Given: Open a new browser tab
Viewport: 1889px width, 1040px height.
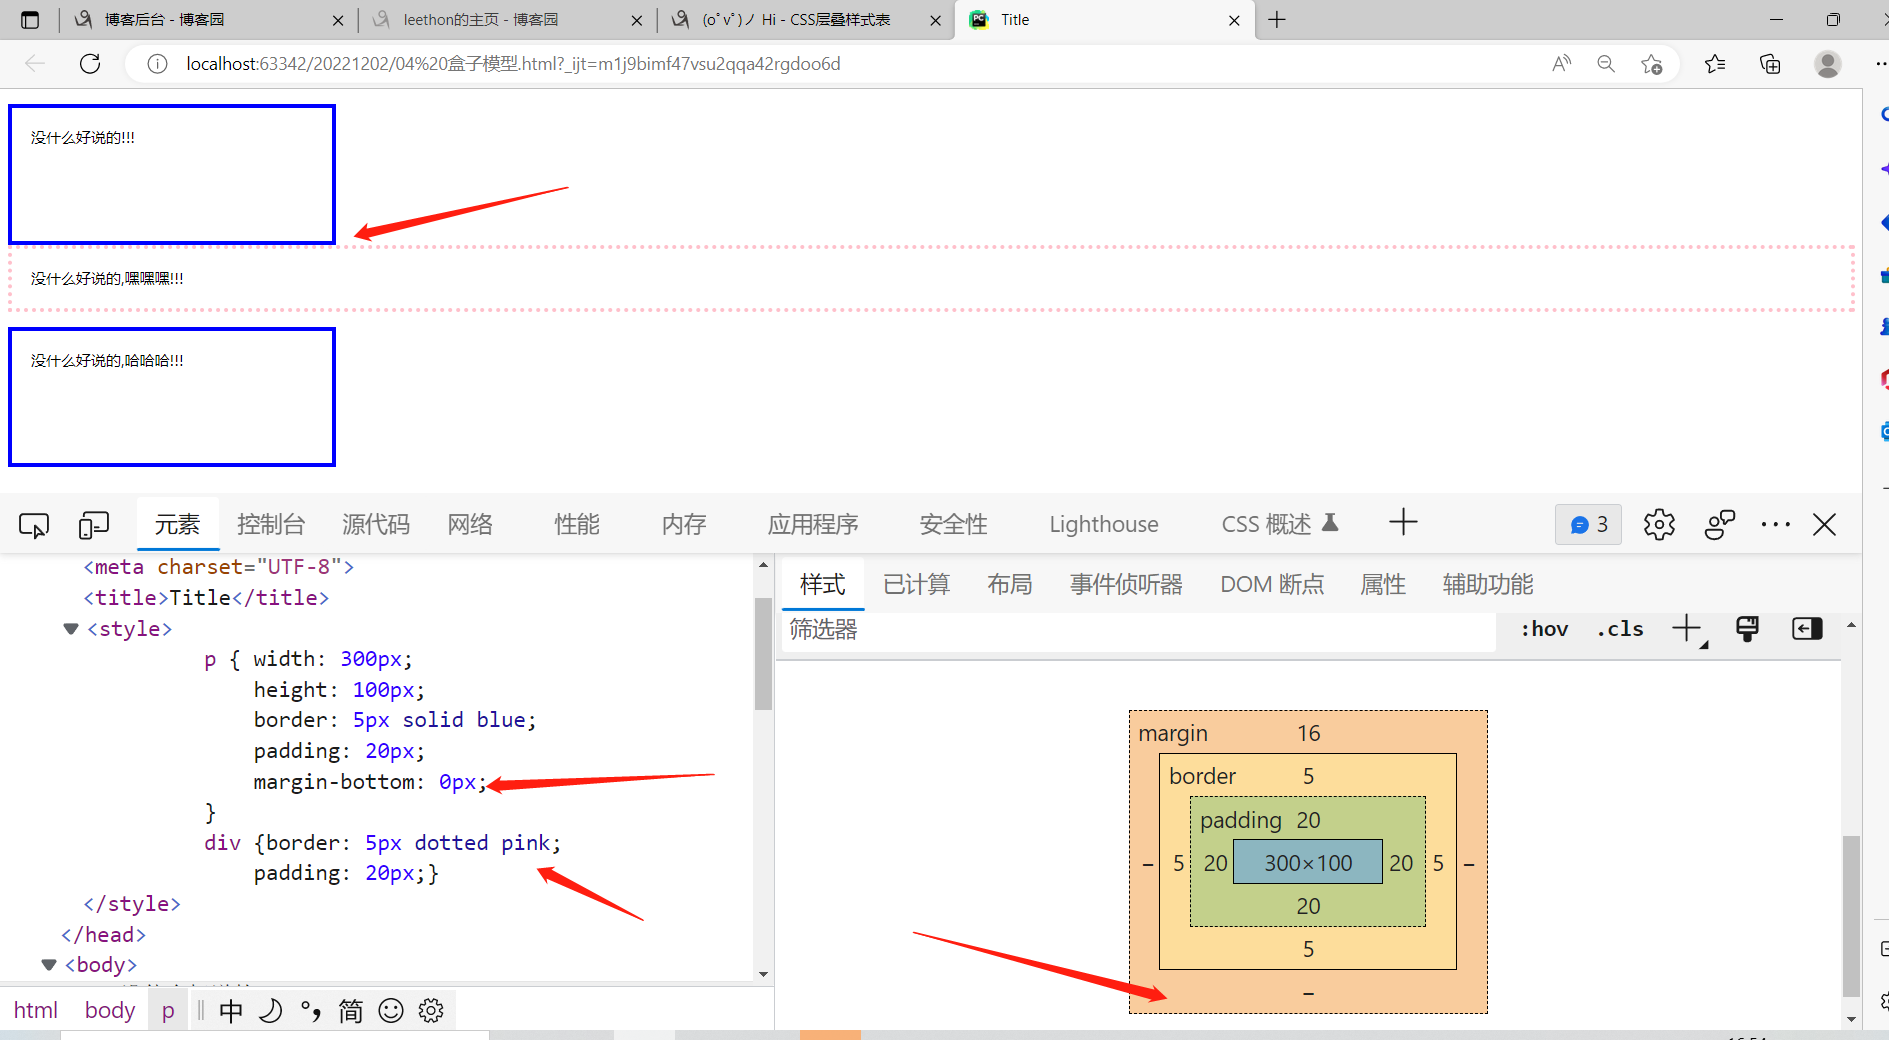Looking at the screenshot, I should tap(1277, 20).
